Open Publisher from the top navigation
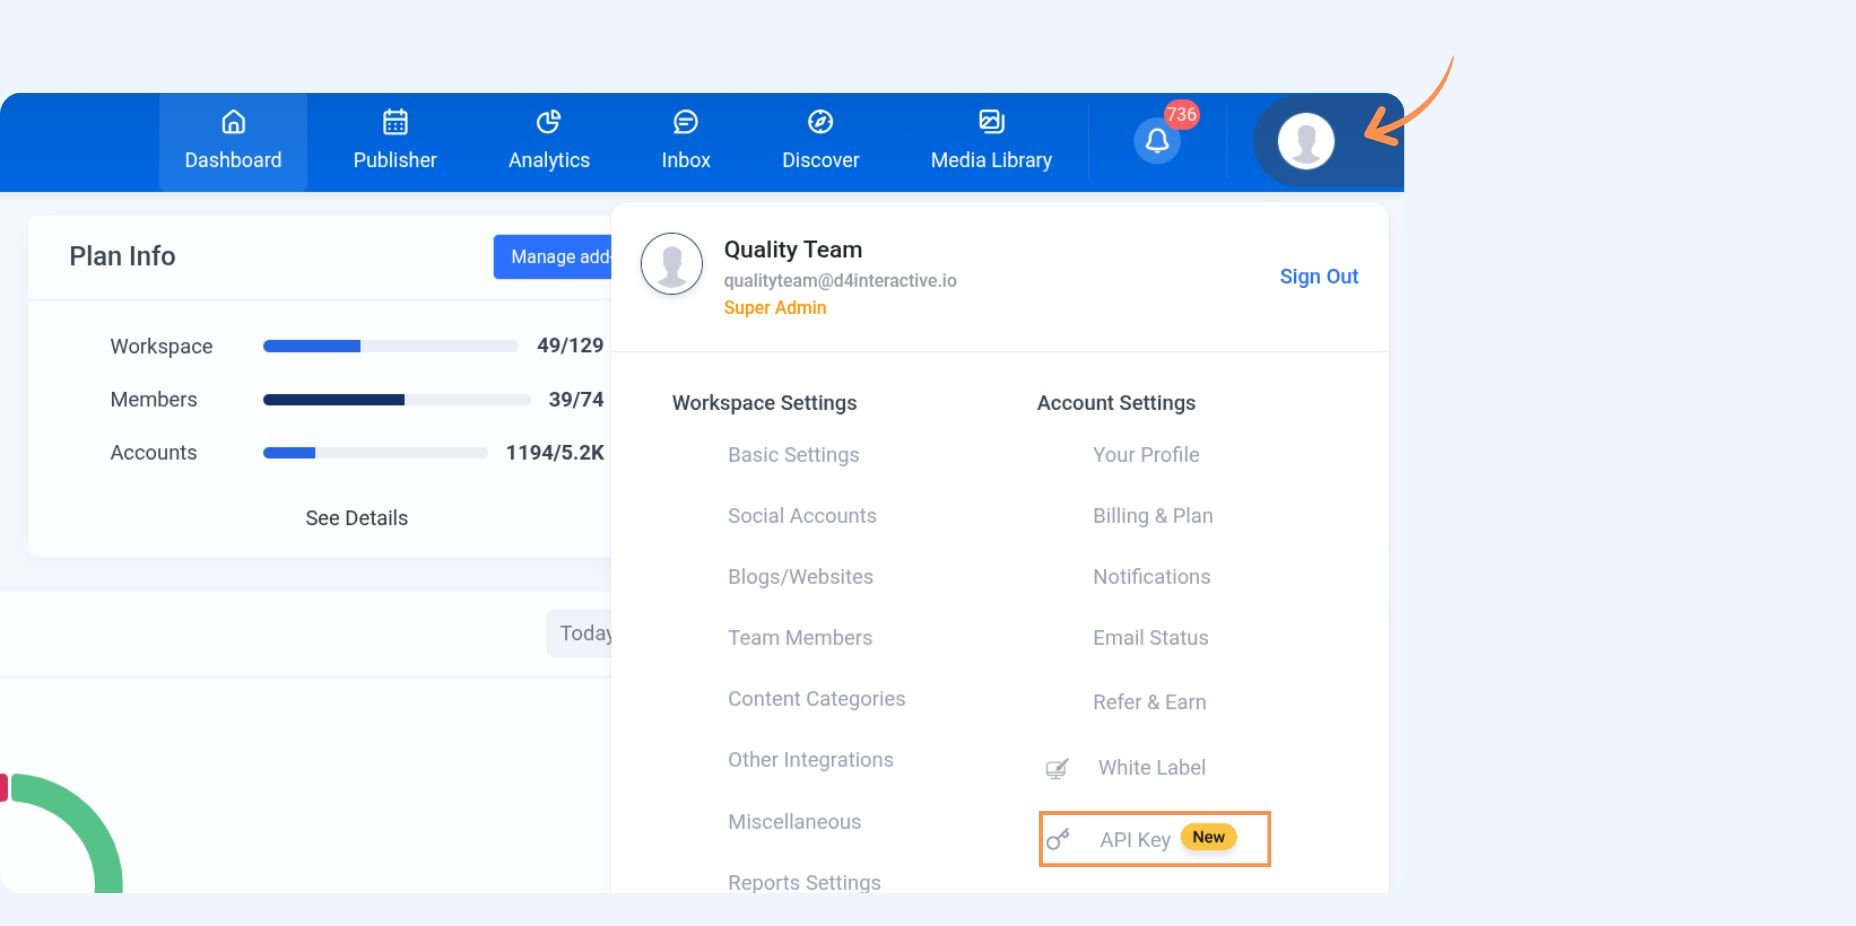1856x926 pixels. tap(394, 141)
